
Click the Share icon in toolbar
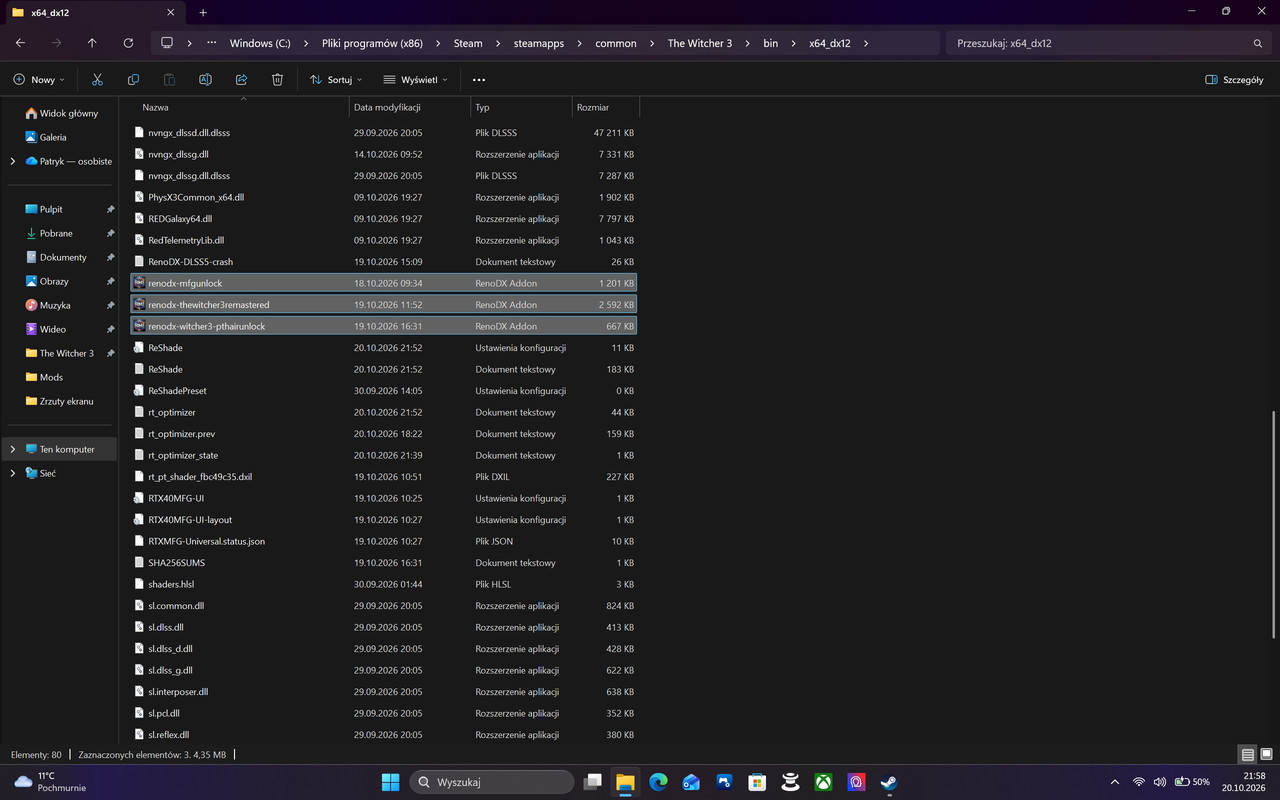click(241, 79)
